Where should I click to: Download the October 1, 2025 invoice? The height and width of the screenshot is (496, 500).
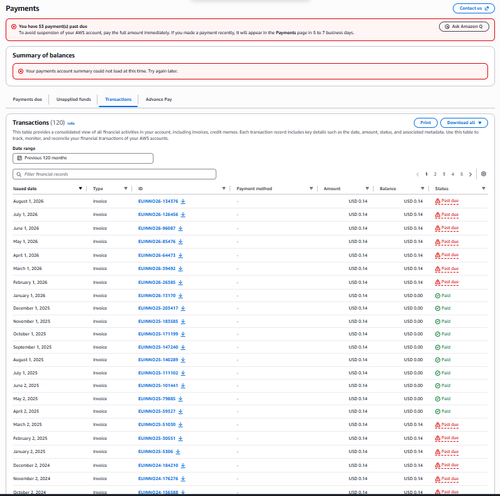click(183, 334)
